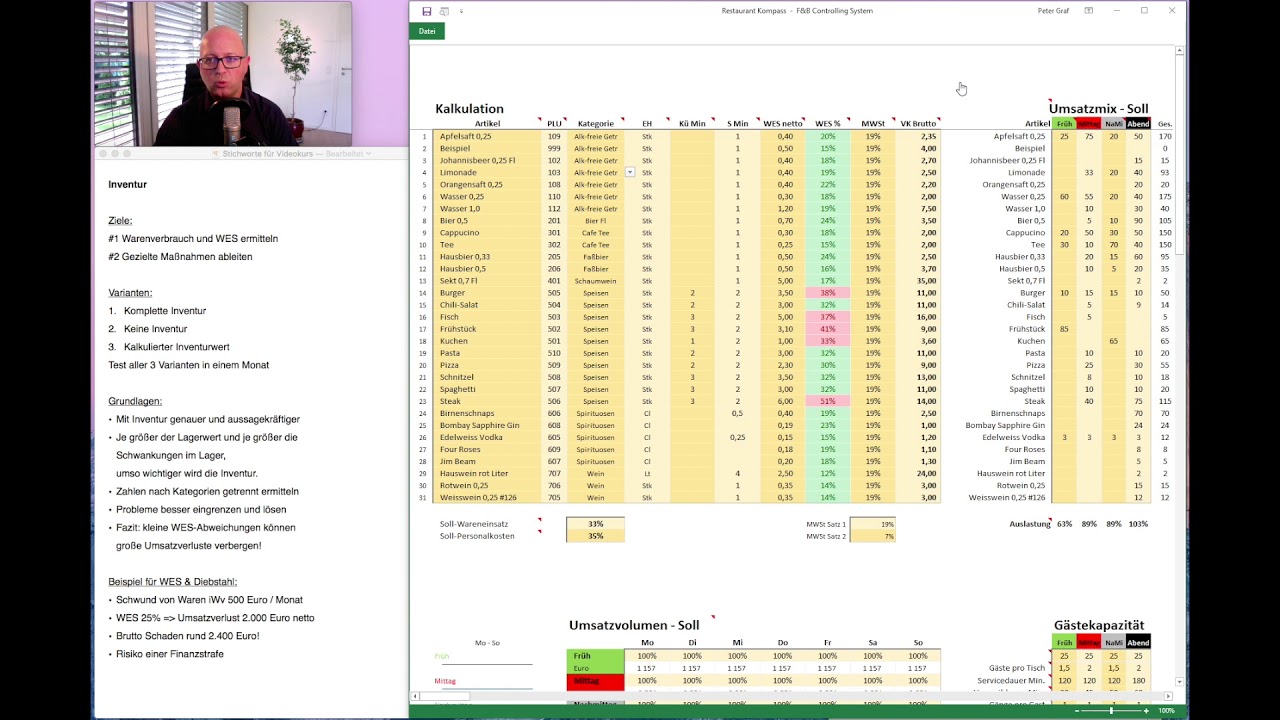Viewport: 1280px width, 720px height.
Task: Open Bearbeitet dropdown in Stichworte window title
Action: pyautogui.click(x=368, y=154)
